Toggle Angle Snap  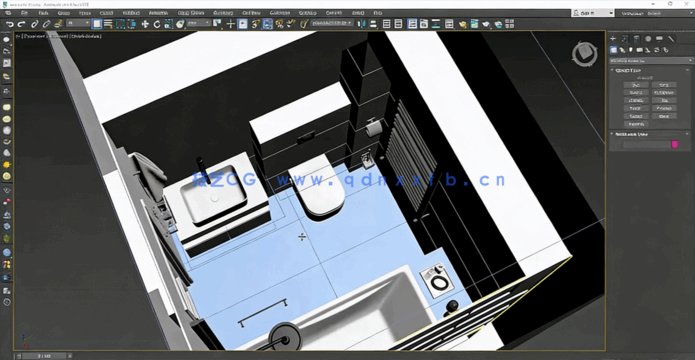[267, 24]
